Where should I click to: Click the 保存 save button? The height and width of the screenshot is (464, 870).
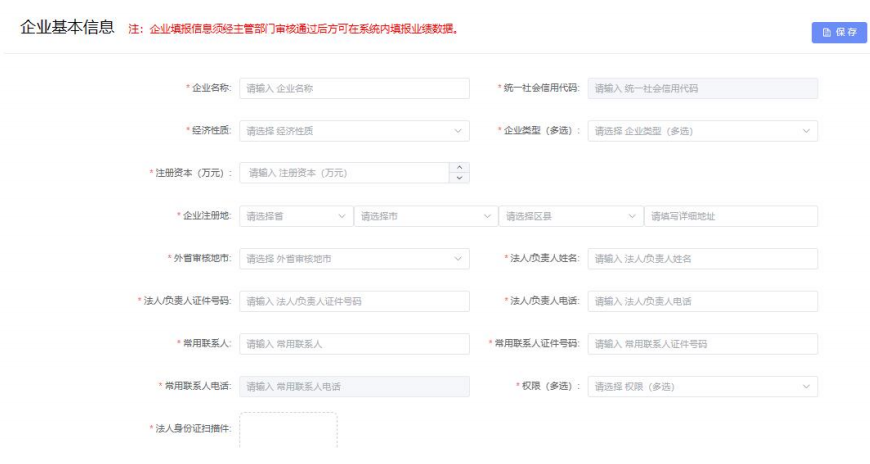point(839,32)
